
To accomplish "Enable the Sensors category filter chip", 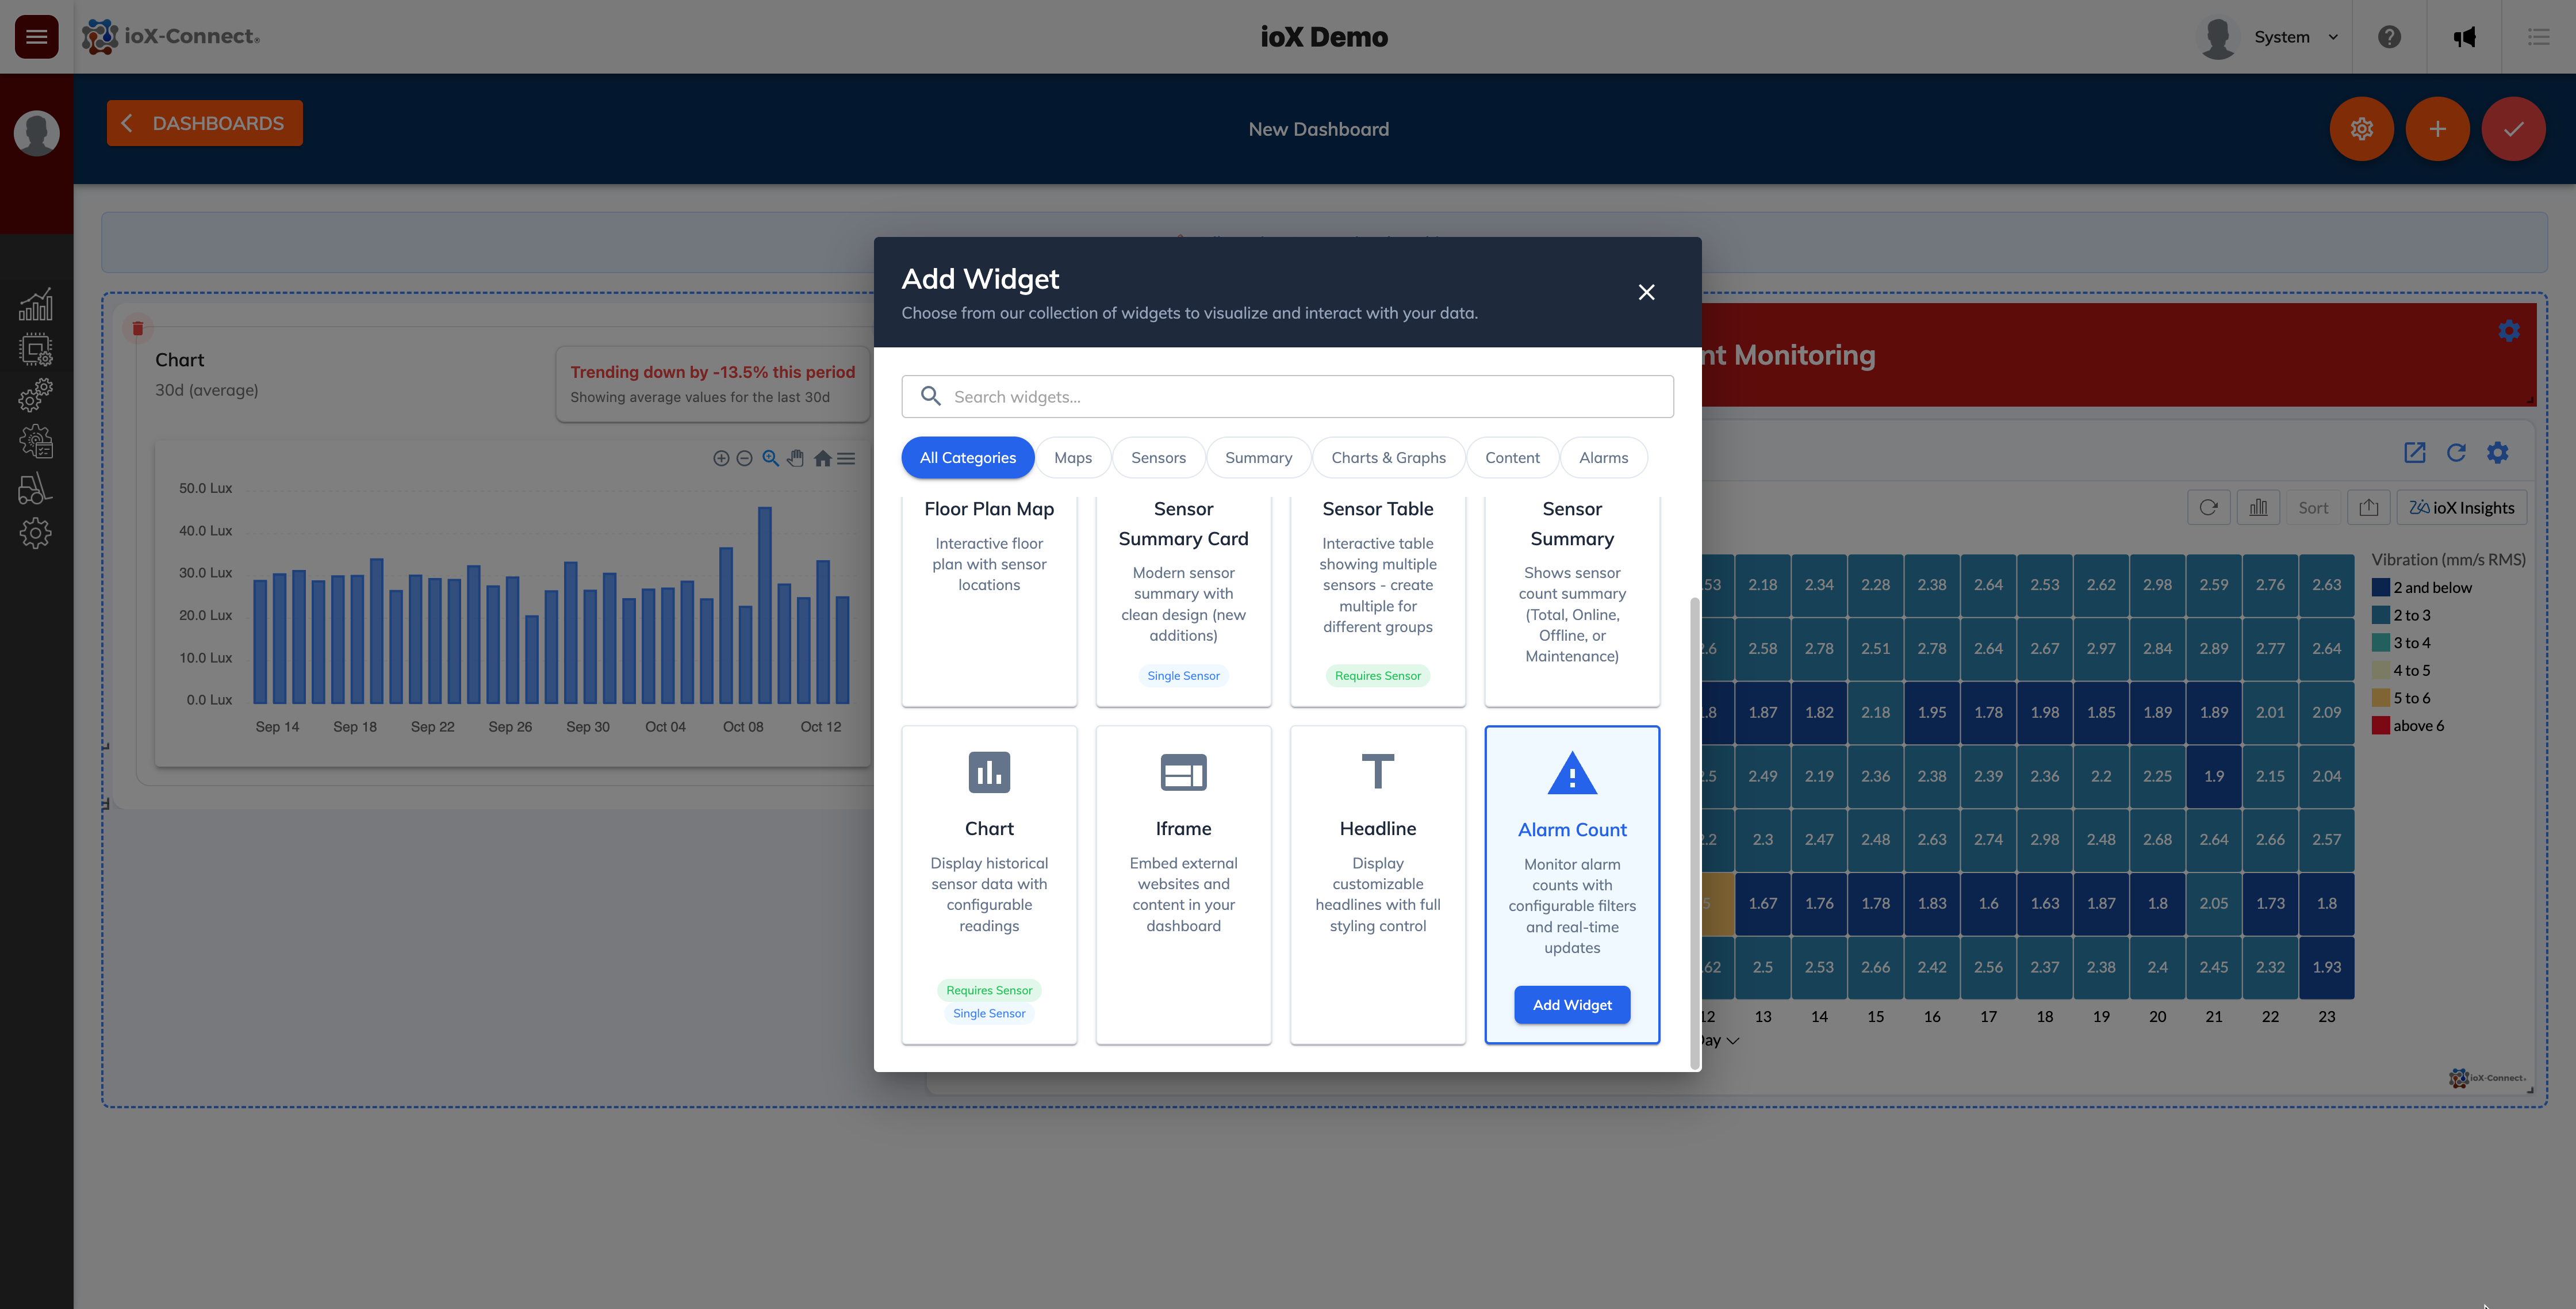I will coord(1158,457).
